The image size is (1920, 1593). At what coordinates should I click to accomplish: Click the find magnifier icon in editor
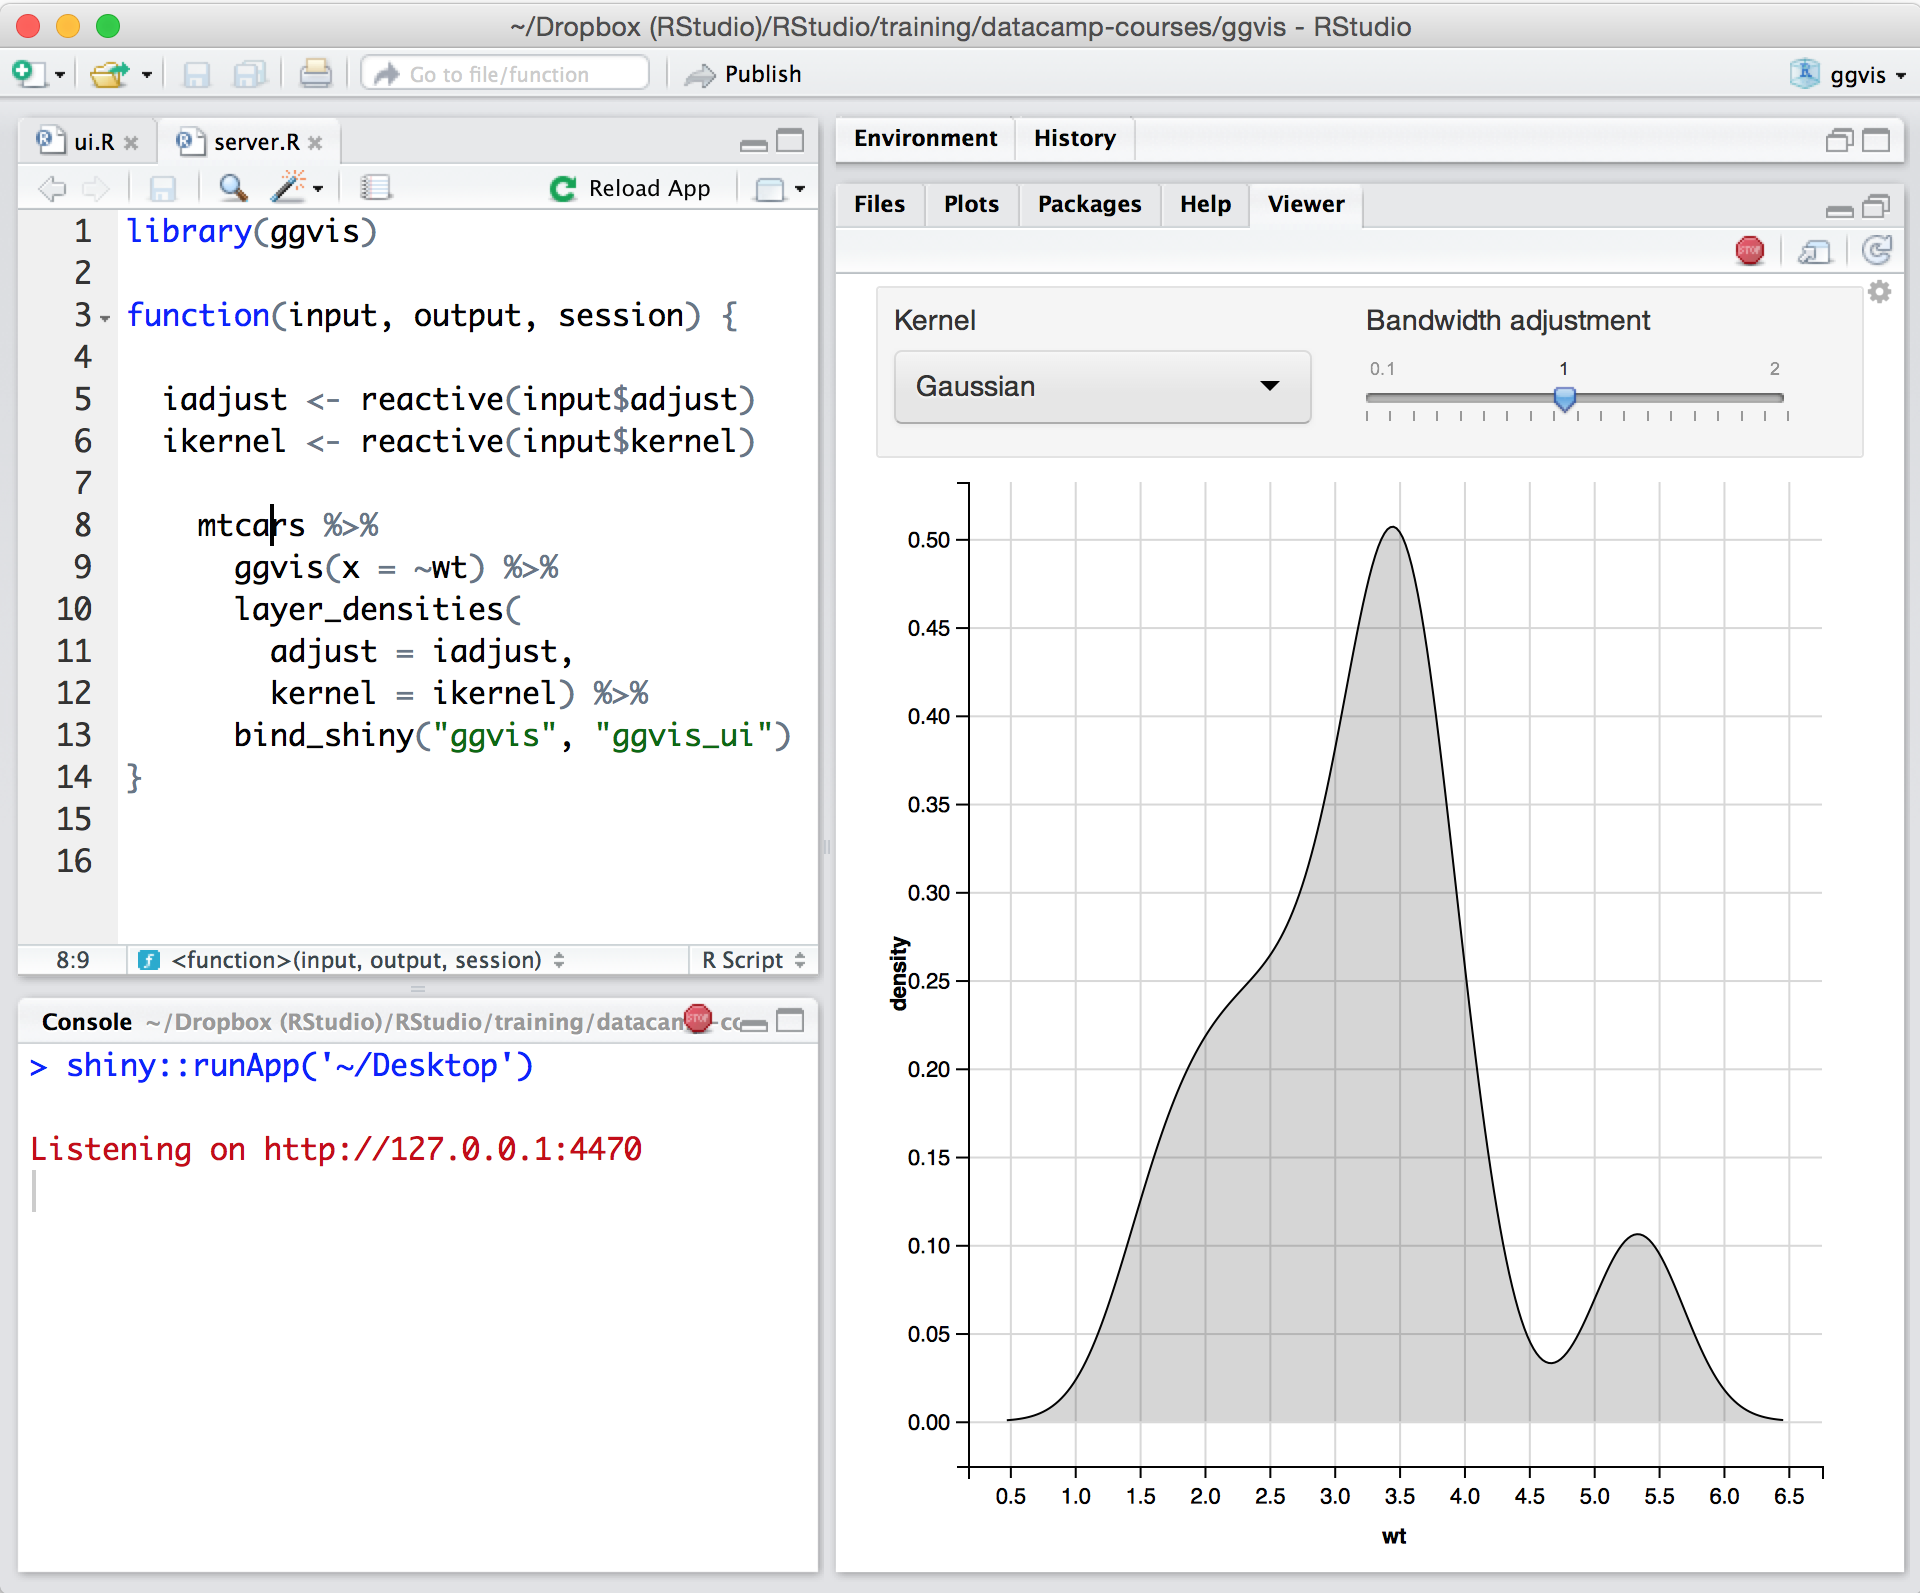pos(232,188)
